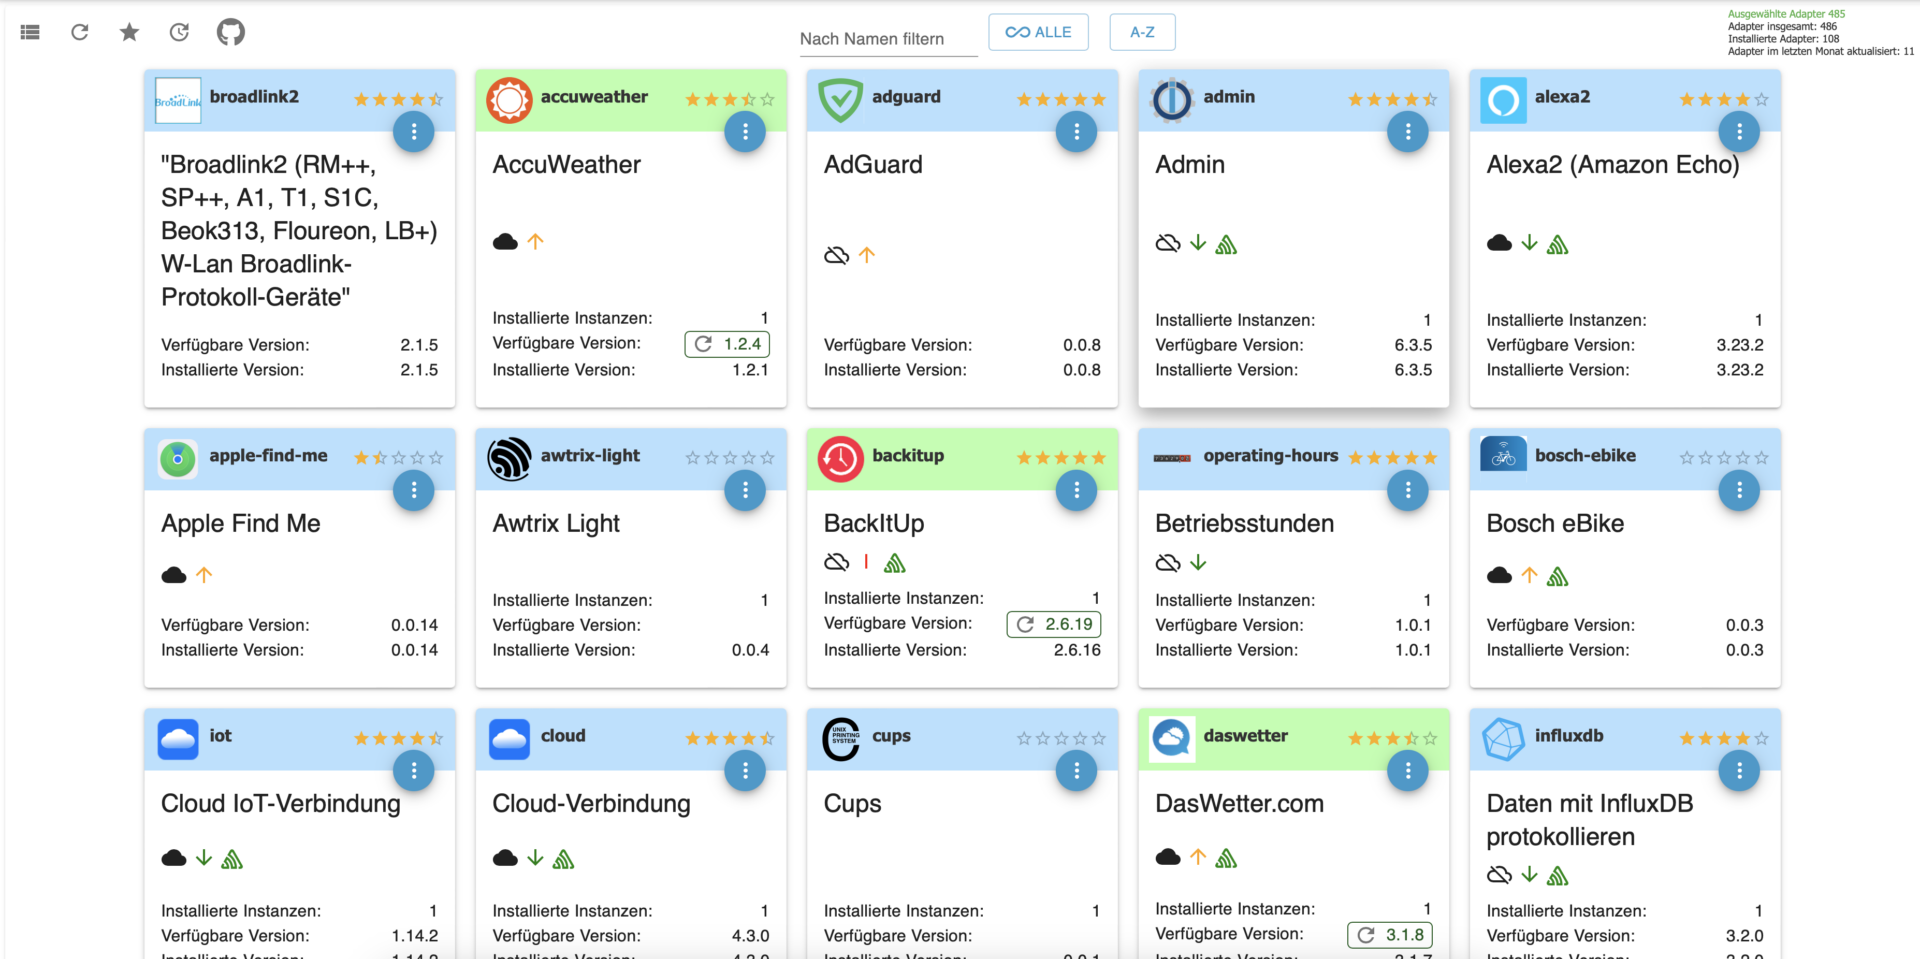Click the star rating on cups card

pyautogui.click(x=1061, y=738)
